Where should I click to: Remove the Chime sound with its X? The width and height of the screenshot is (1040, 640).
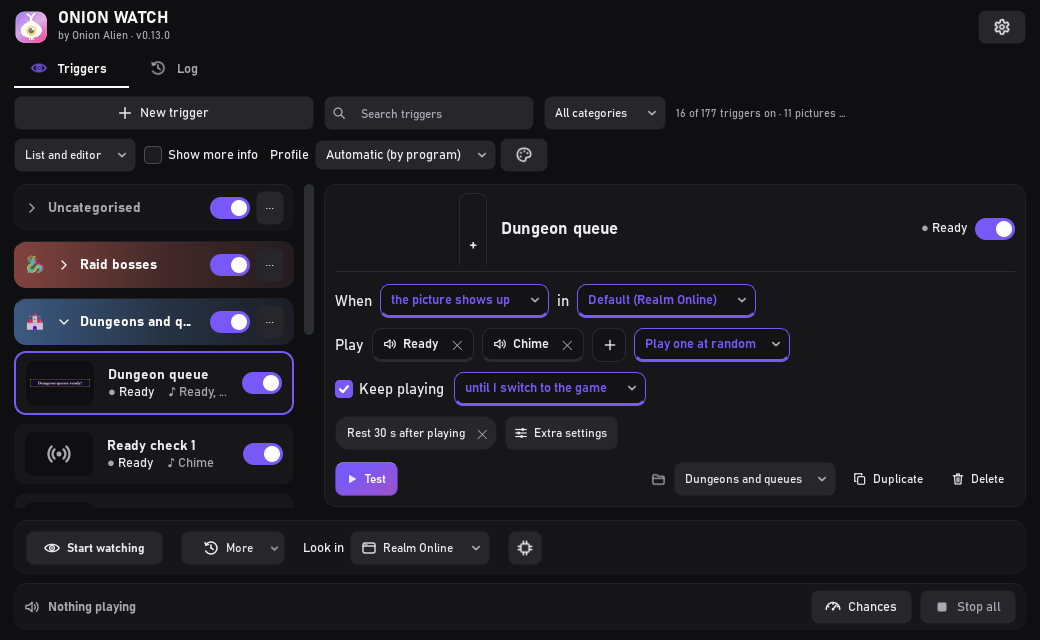(x=567, y=345)
